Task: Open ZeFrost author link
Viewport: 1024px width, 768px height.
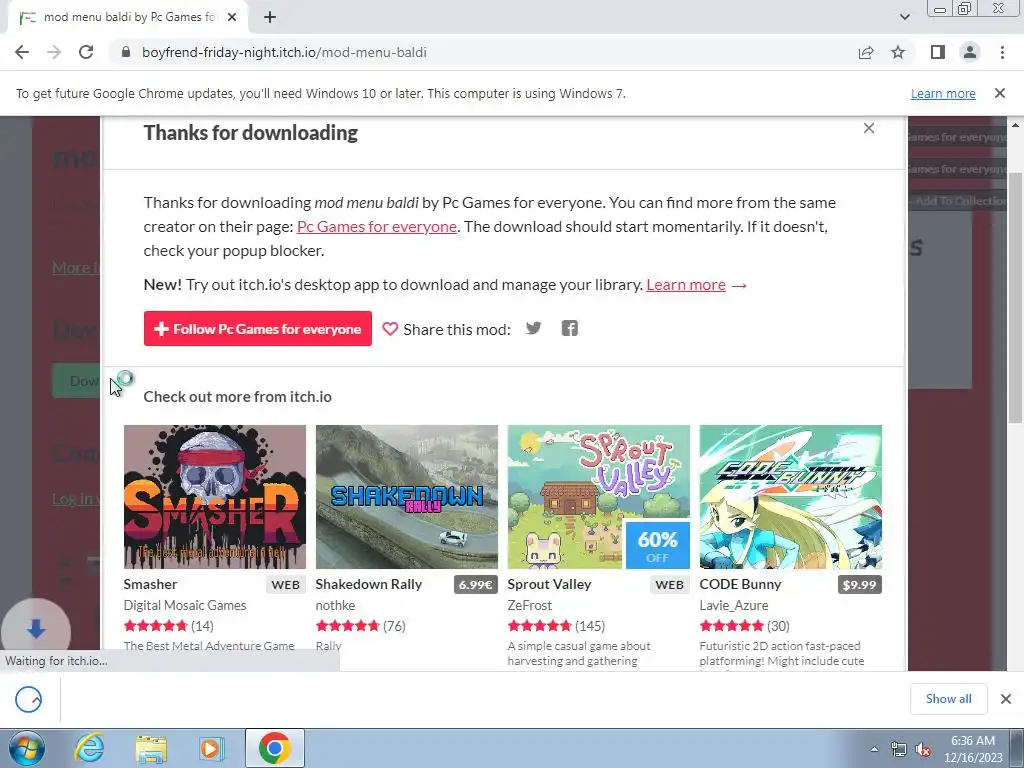Action: pyautogui.click(x=530, y=605)
